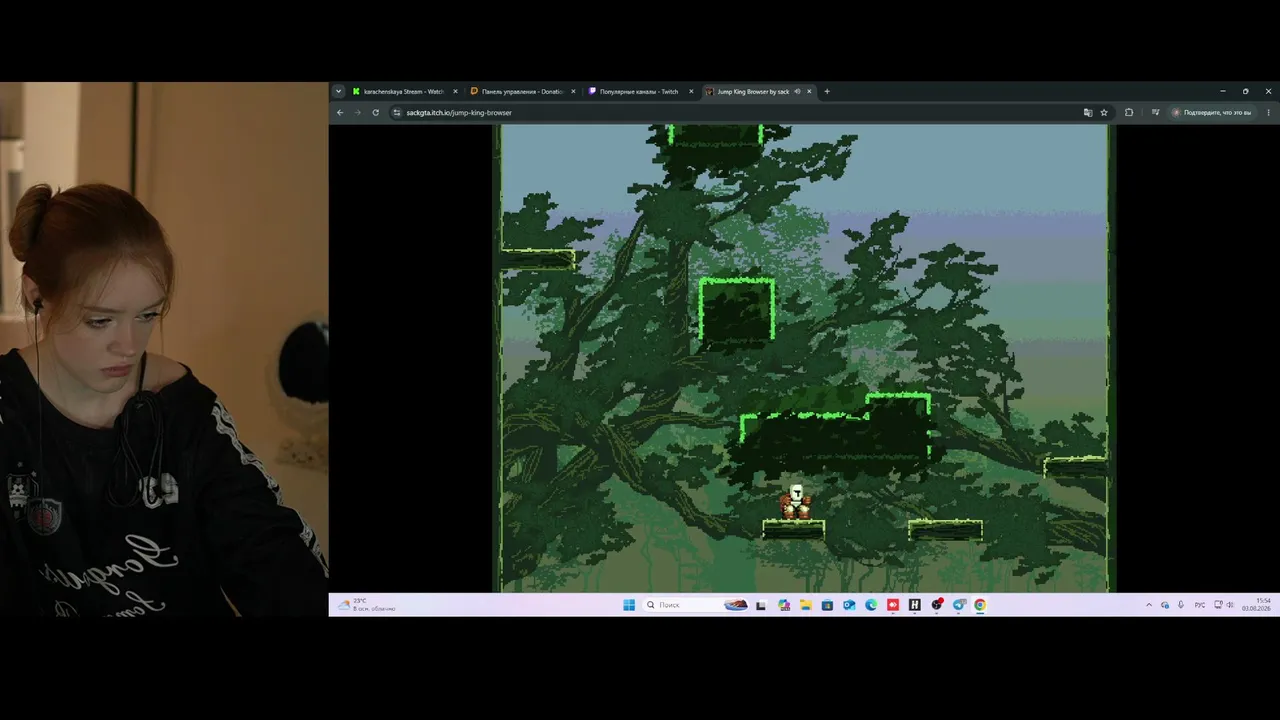Screen dimensions: 1280x720
Task: Open the cloud sync tray icon
Action: 1165,605
